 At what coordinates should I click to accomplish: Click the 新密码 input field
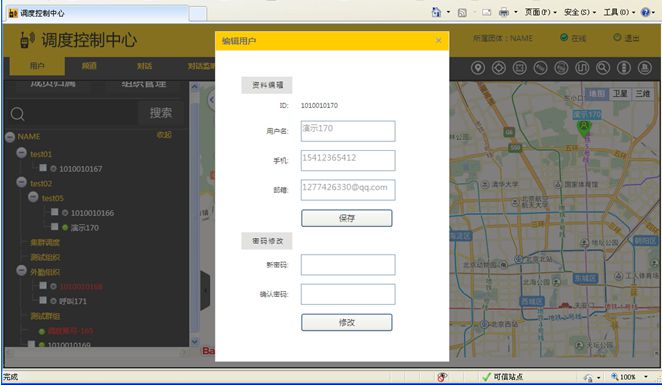[x=348, y=265]
